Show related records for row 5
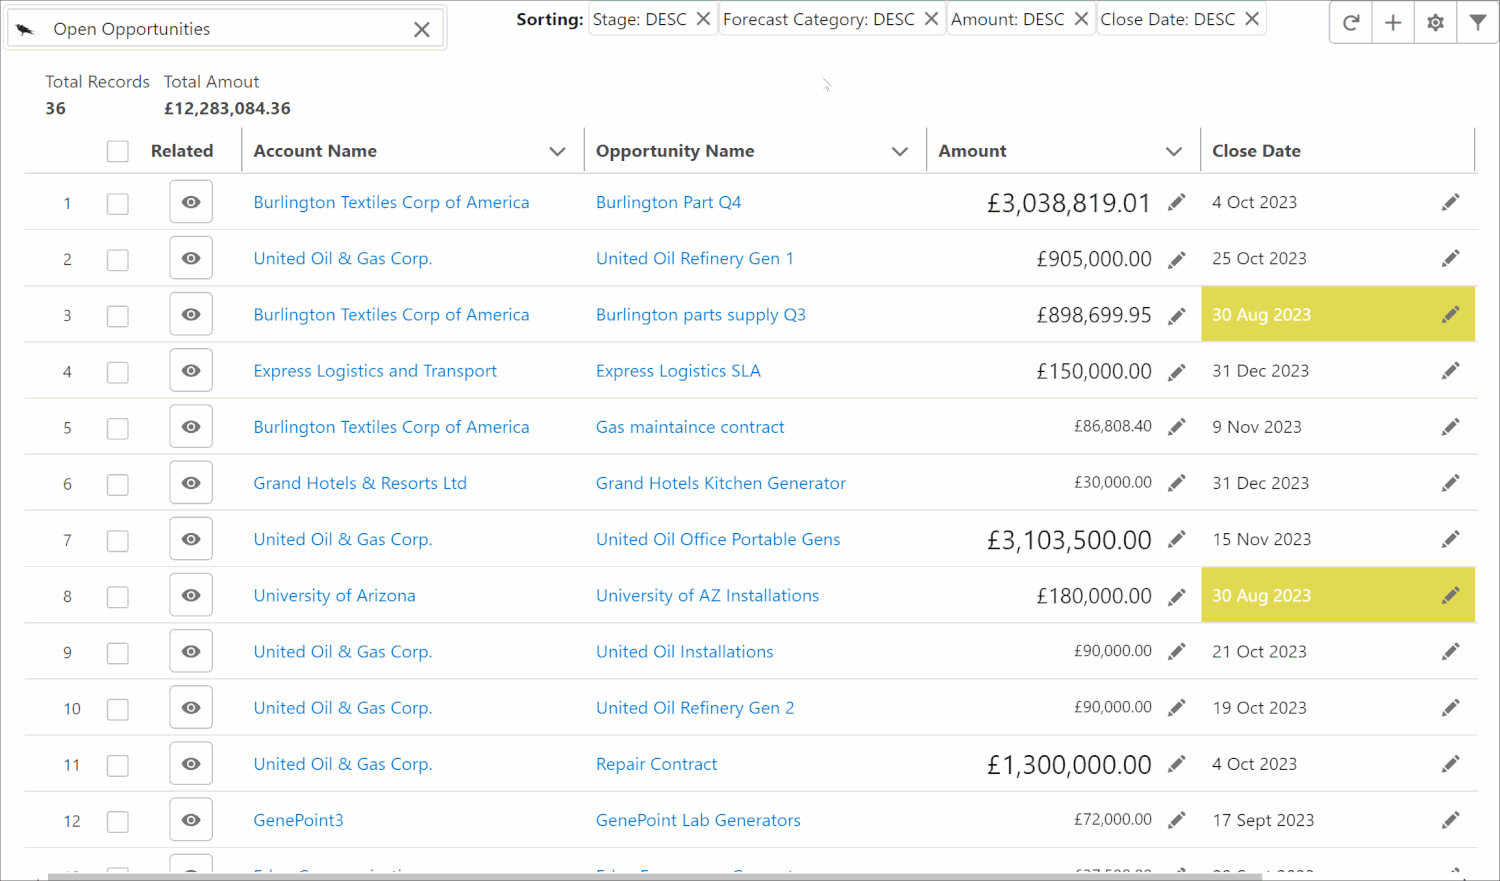1500x881 pixels. 191,427
